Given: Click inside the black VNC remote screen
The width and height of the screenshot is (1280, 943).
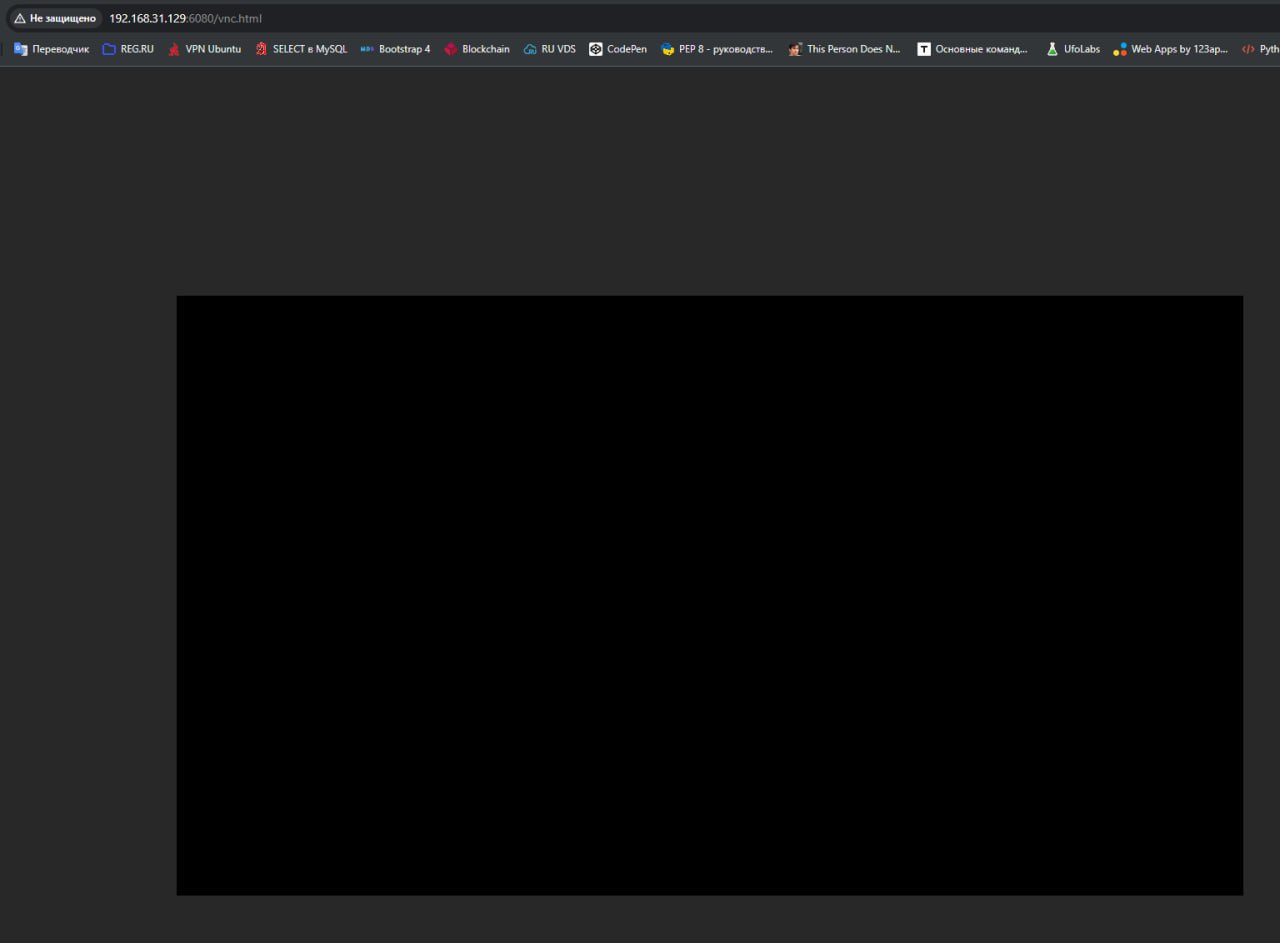Looking at the screenshot, I should tap(709, 595).
